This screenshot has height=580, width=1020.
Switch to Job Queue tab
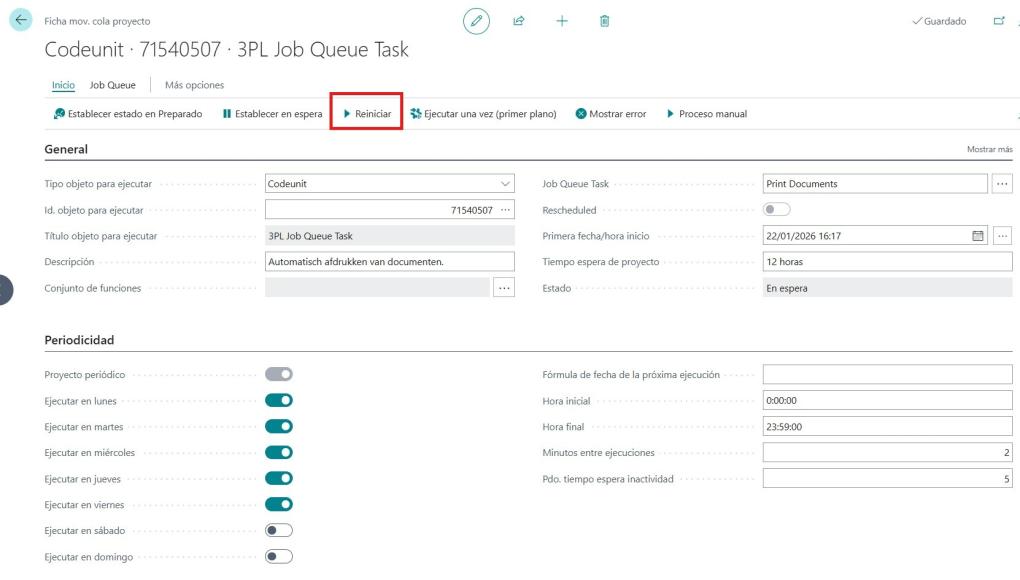click(112, 85)
